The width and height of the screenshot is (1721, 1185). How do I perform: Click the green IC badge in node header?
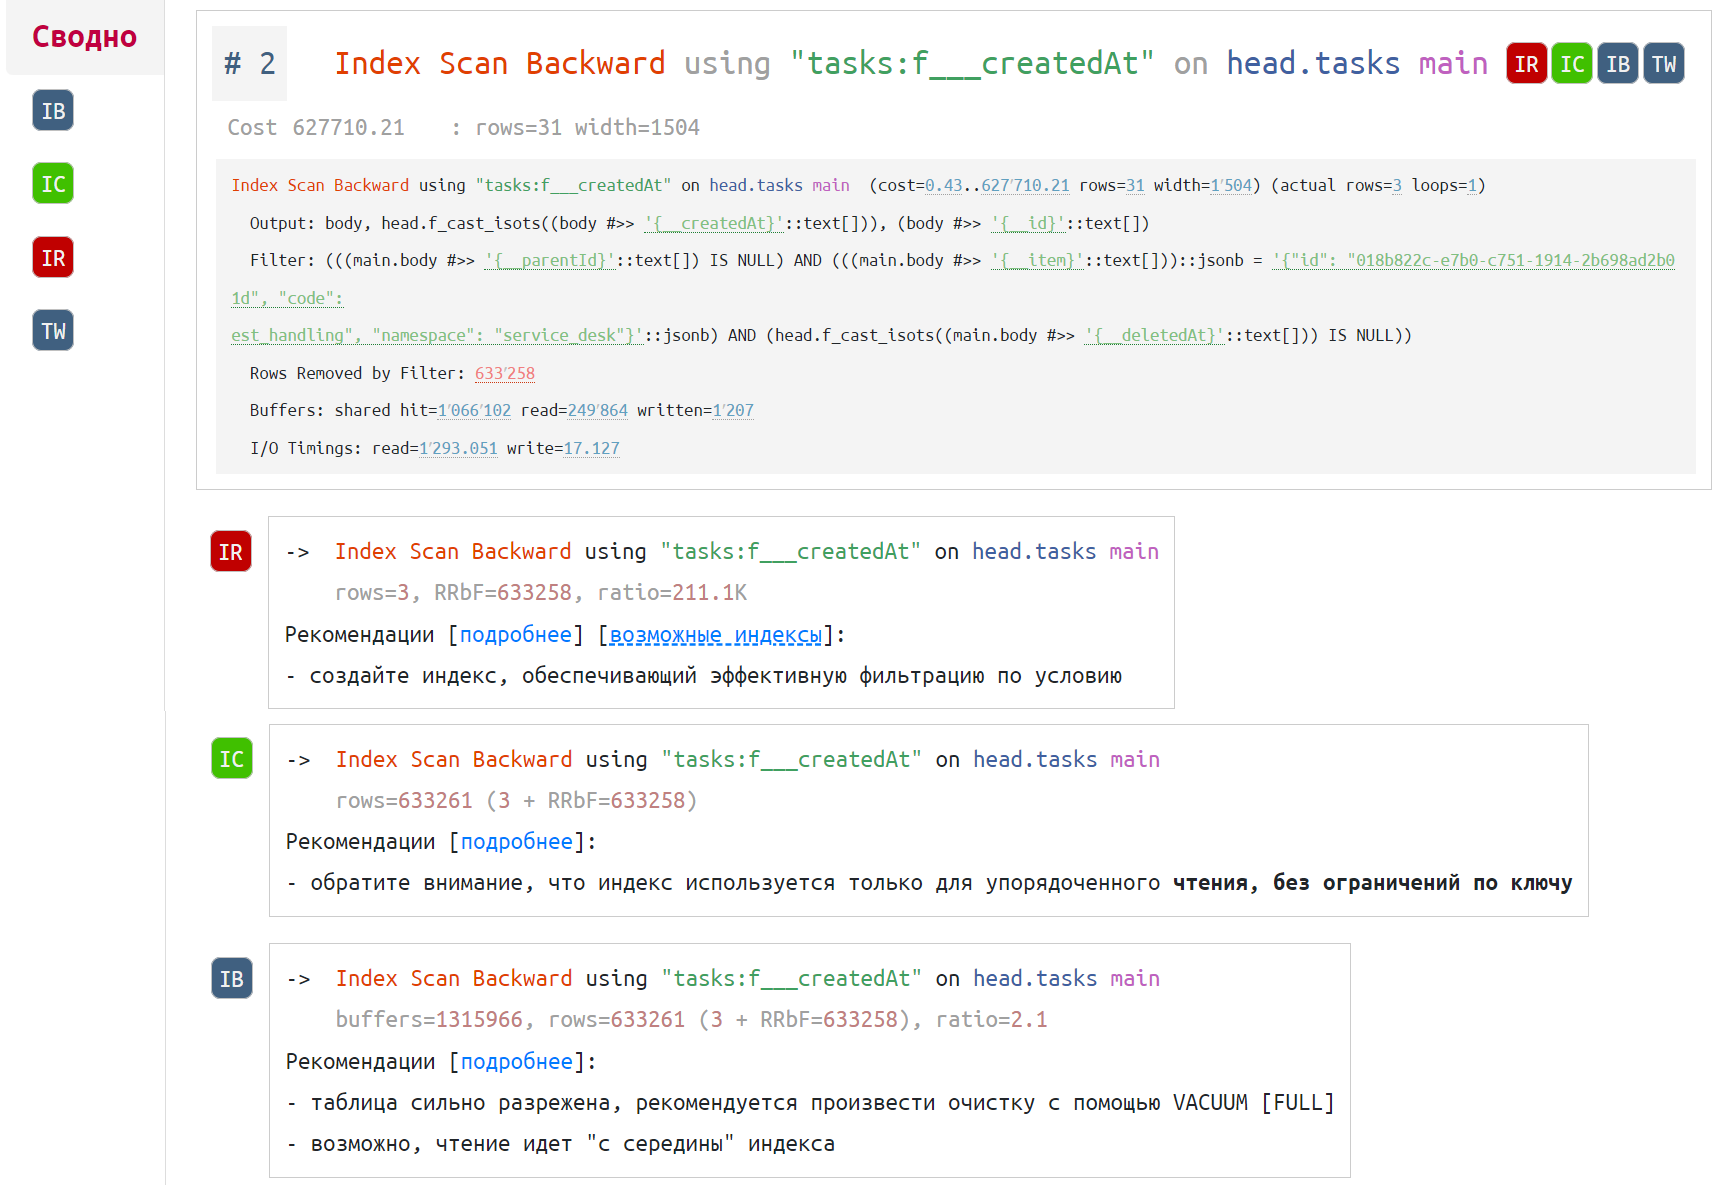pos(1572,64)
